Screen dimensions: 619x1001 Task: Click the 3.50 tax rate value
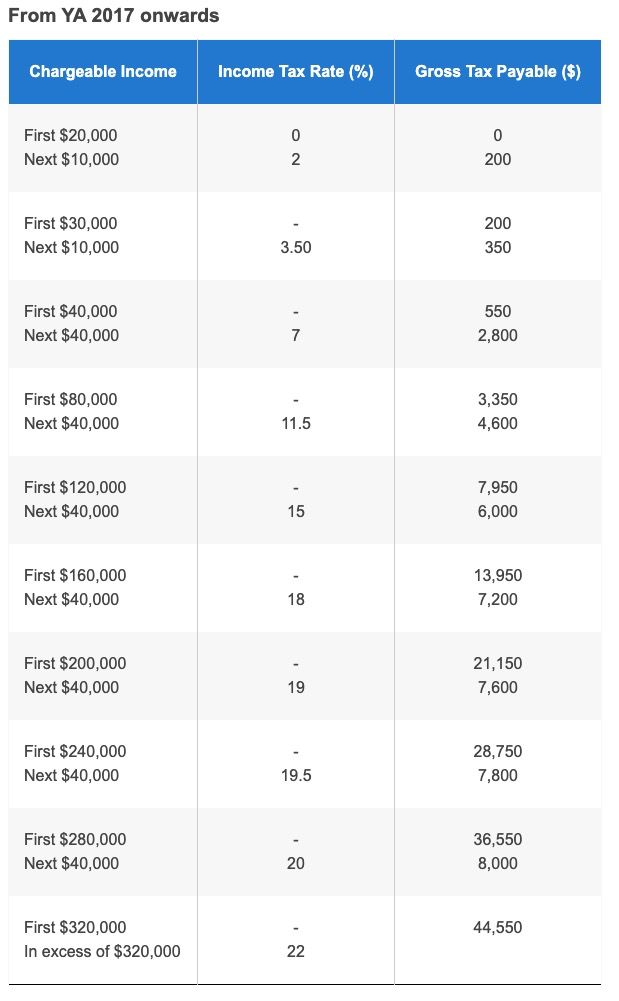(x=296, y=247)
